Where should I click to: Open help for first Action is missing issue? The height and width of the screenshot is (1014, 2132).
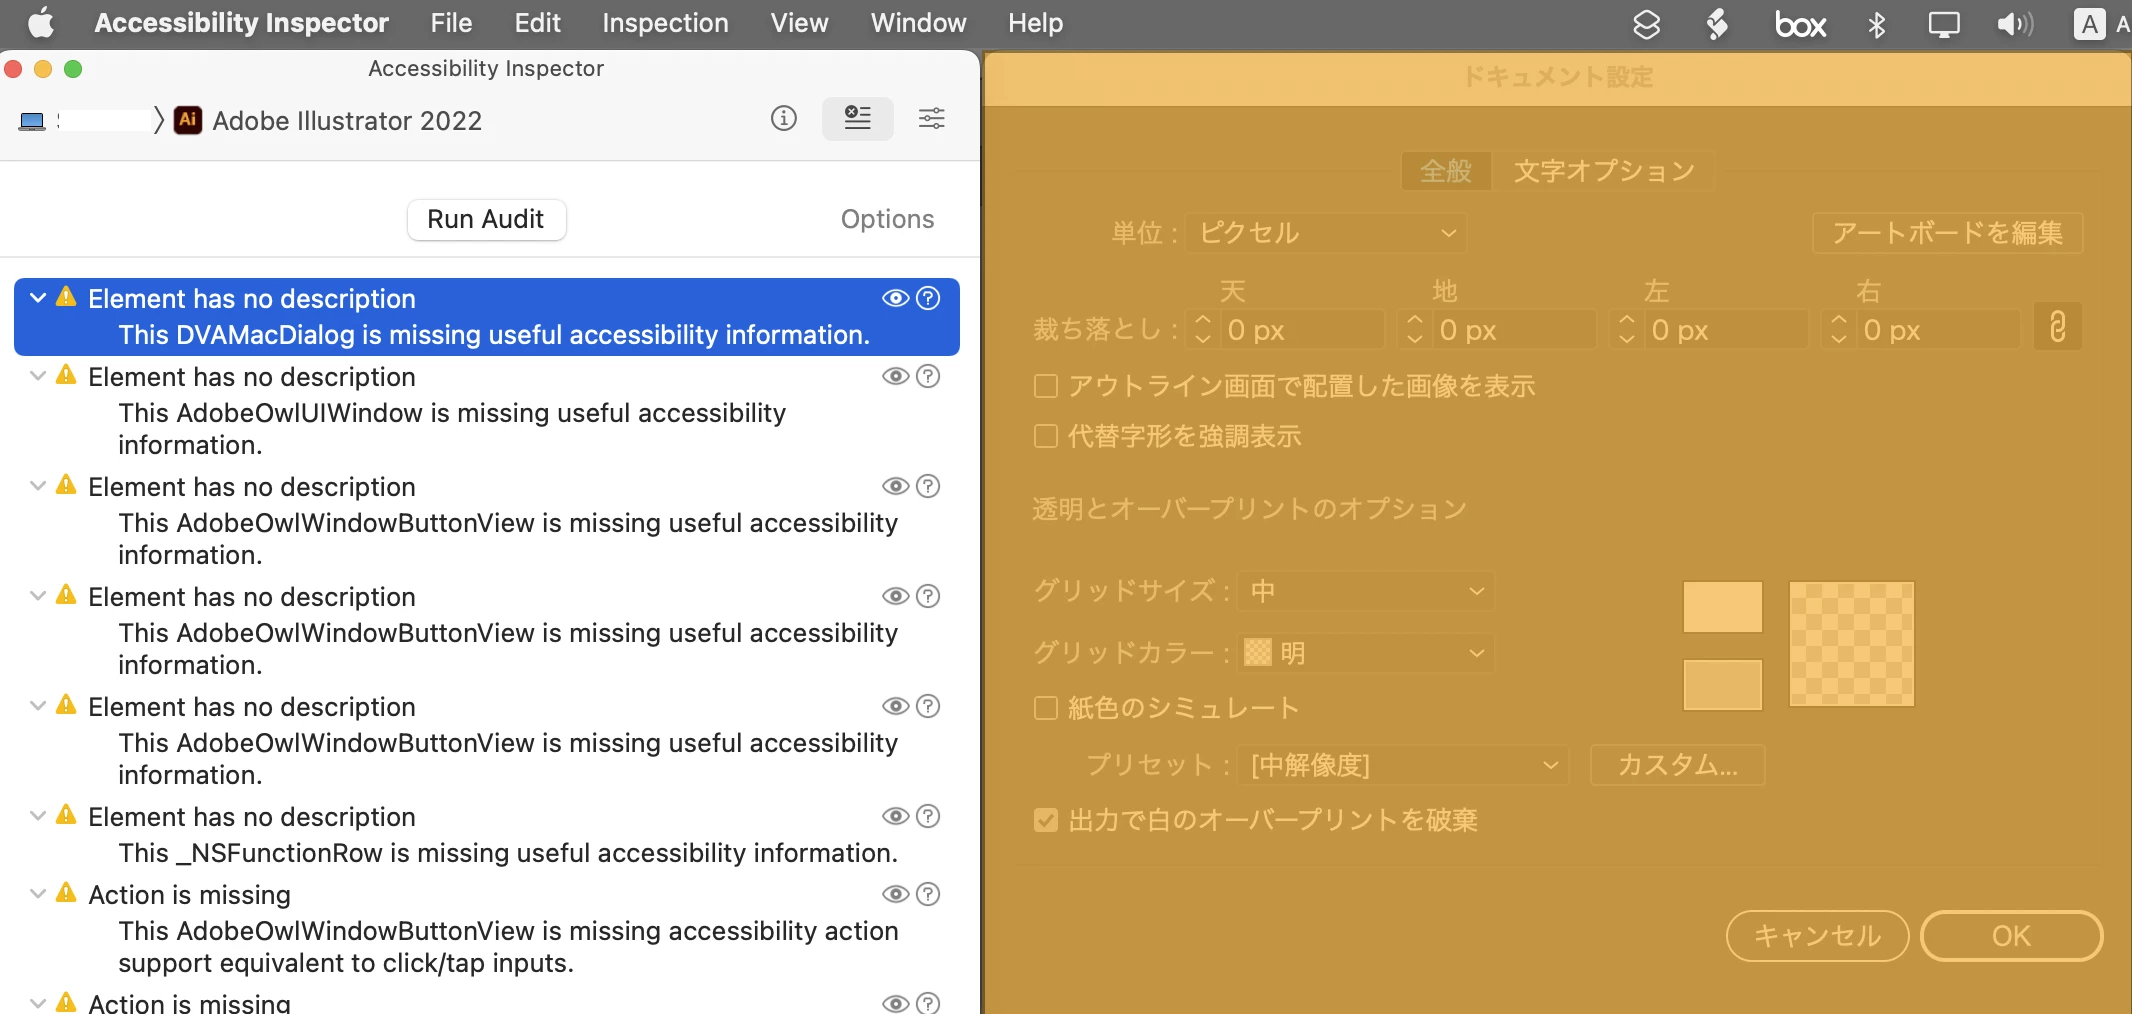(x=928, y=894)
